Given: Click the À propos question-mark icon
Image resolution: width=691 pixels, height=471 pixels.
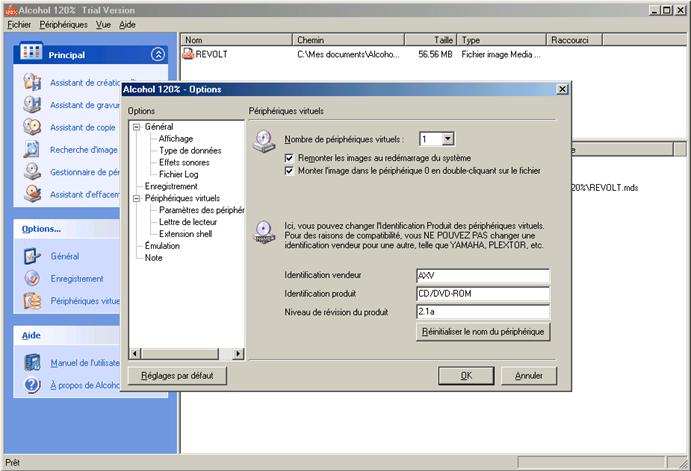Looking at the screenshot, I should tap(32, 385).
